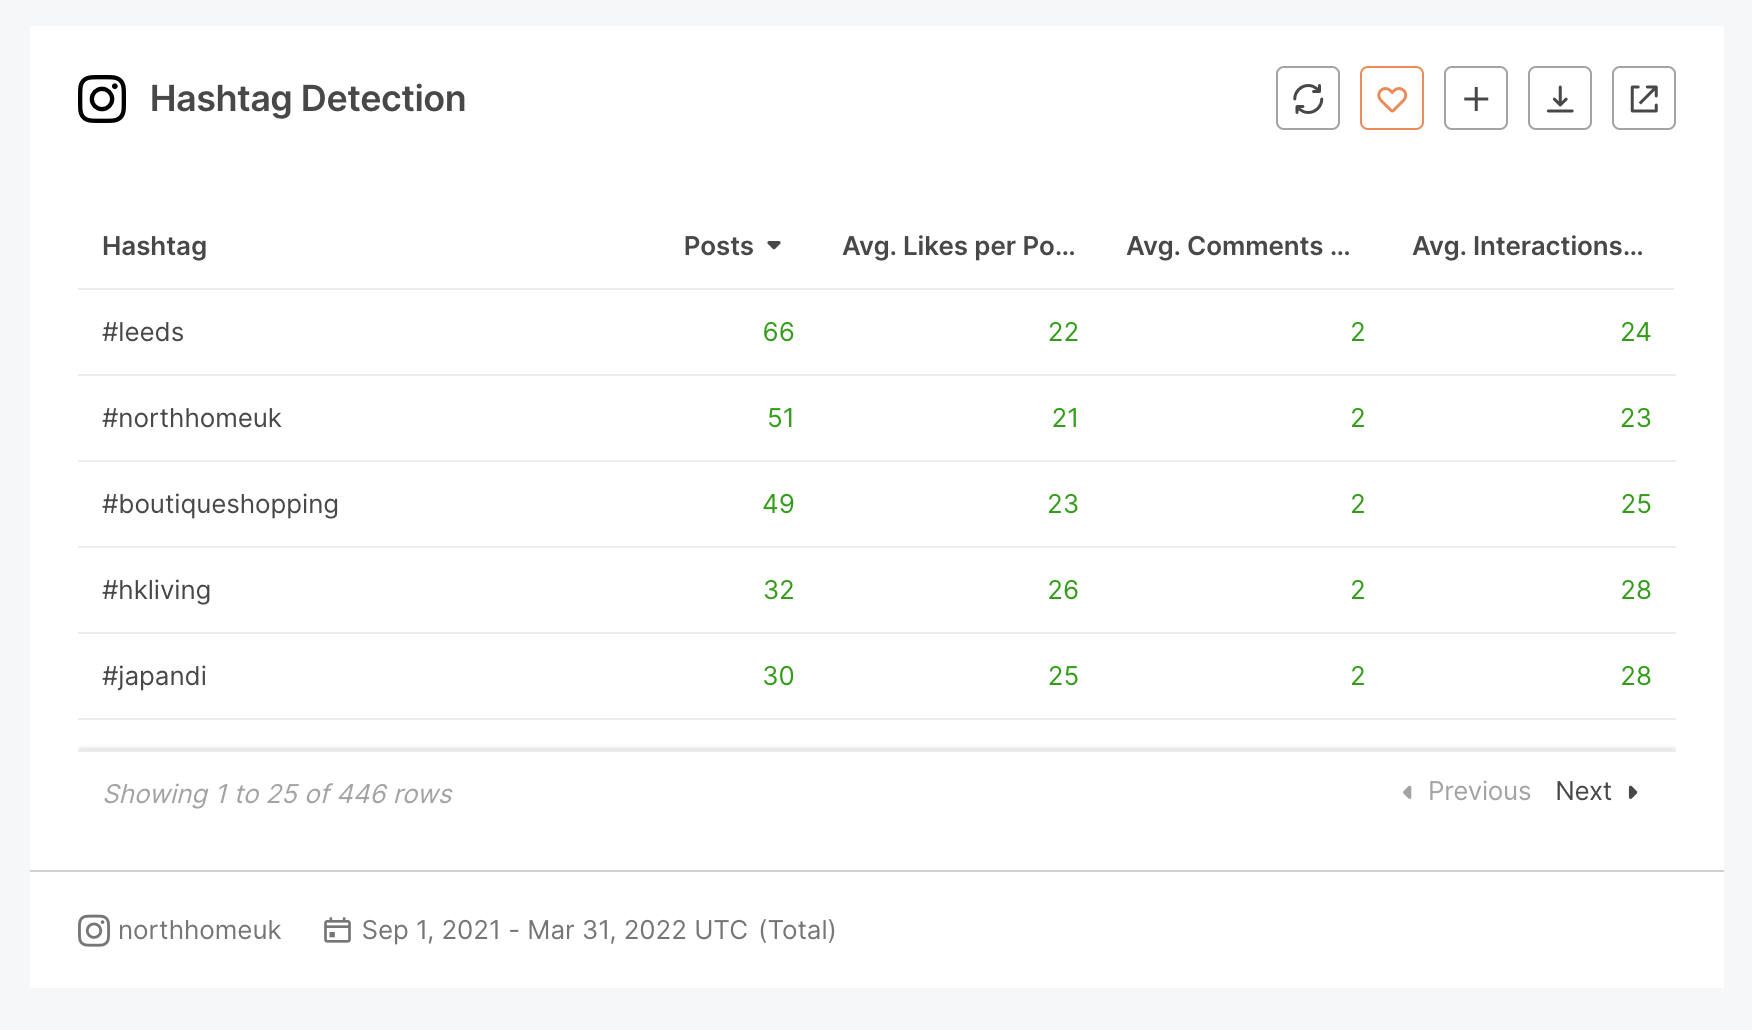1752x1030 pixels.
Task: Go to the Next page of results
Action: tap(1584, 791)
